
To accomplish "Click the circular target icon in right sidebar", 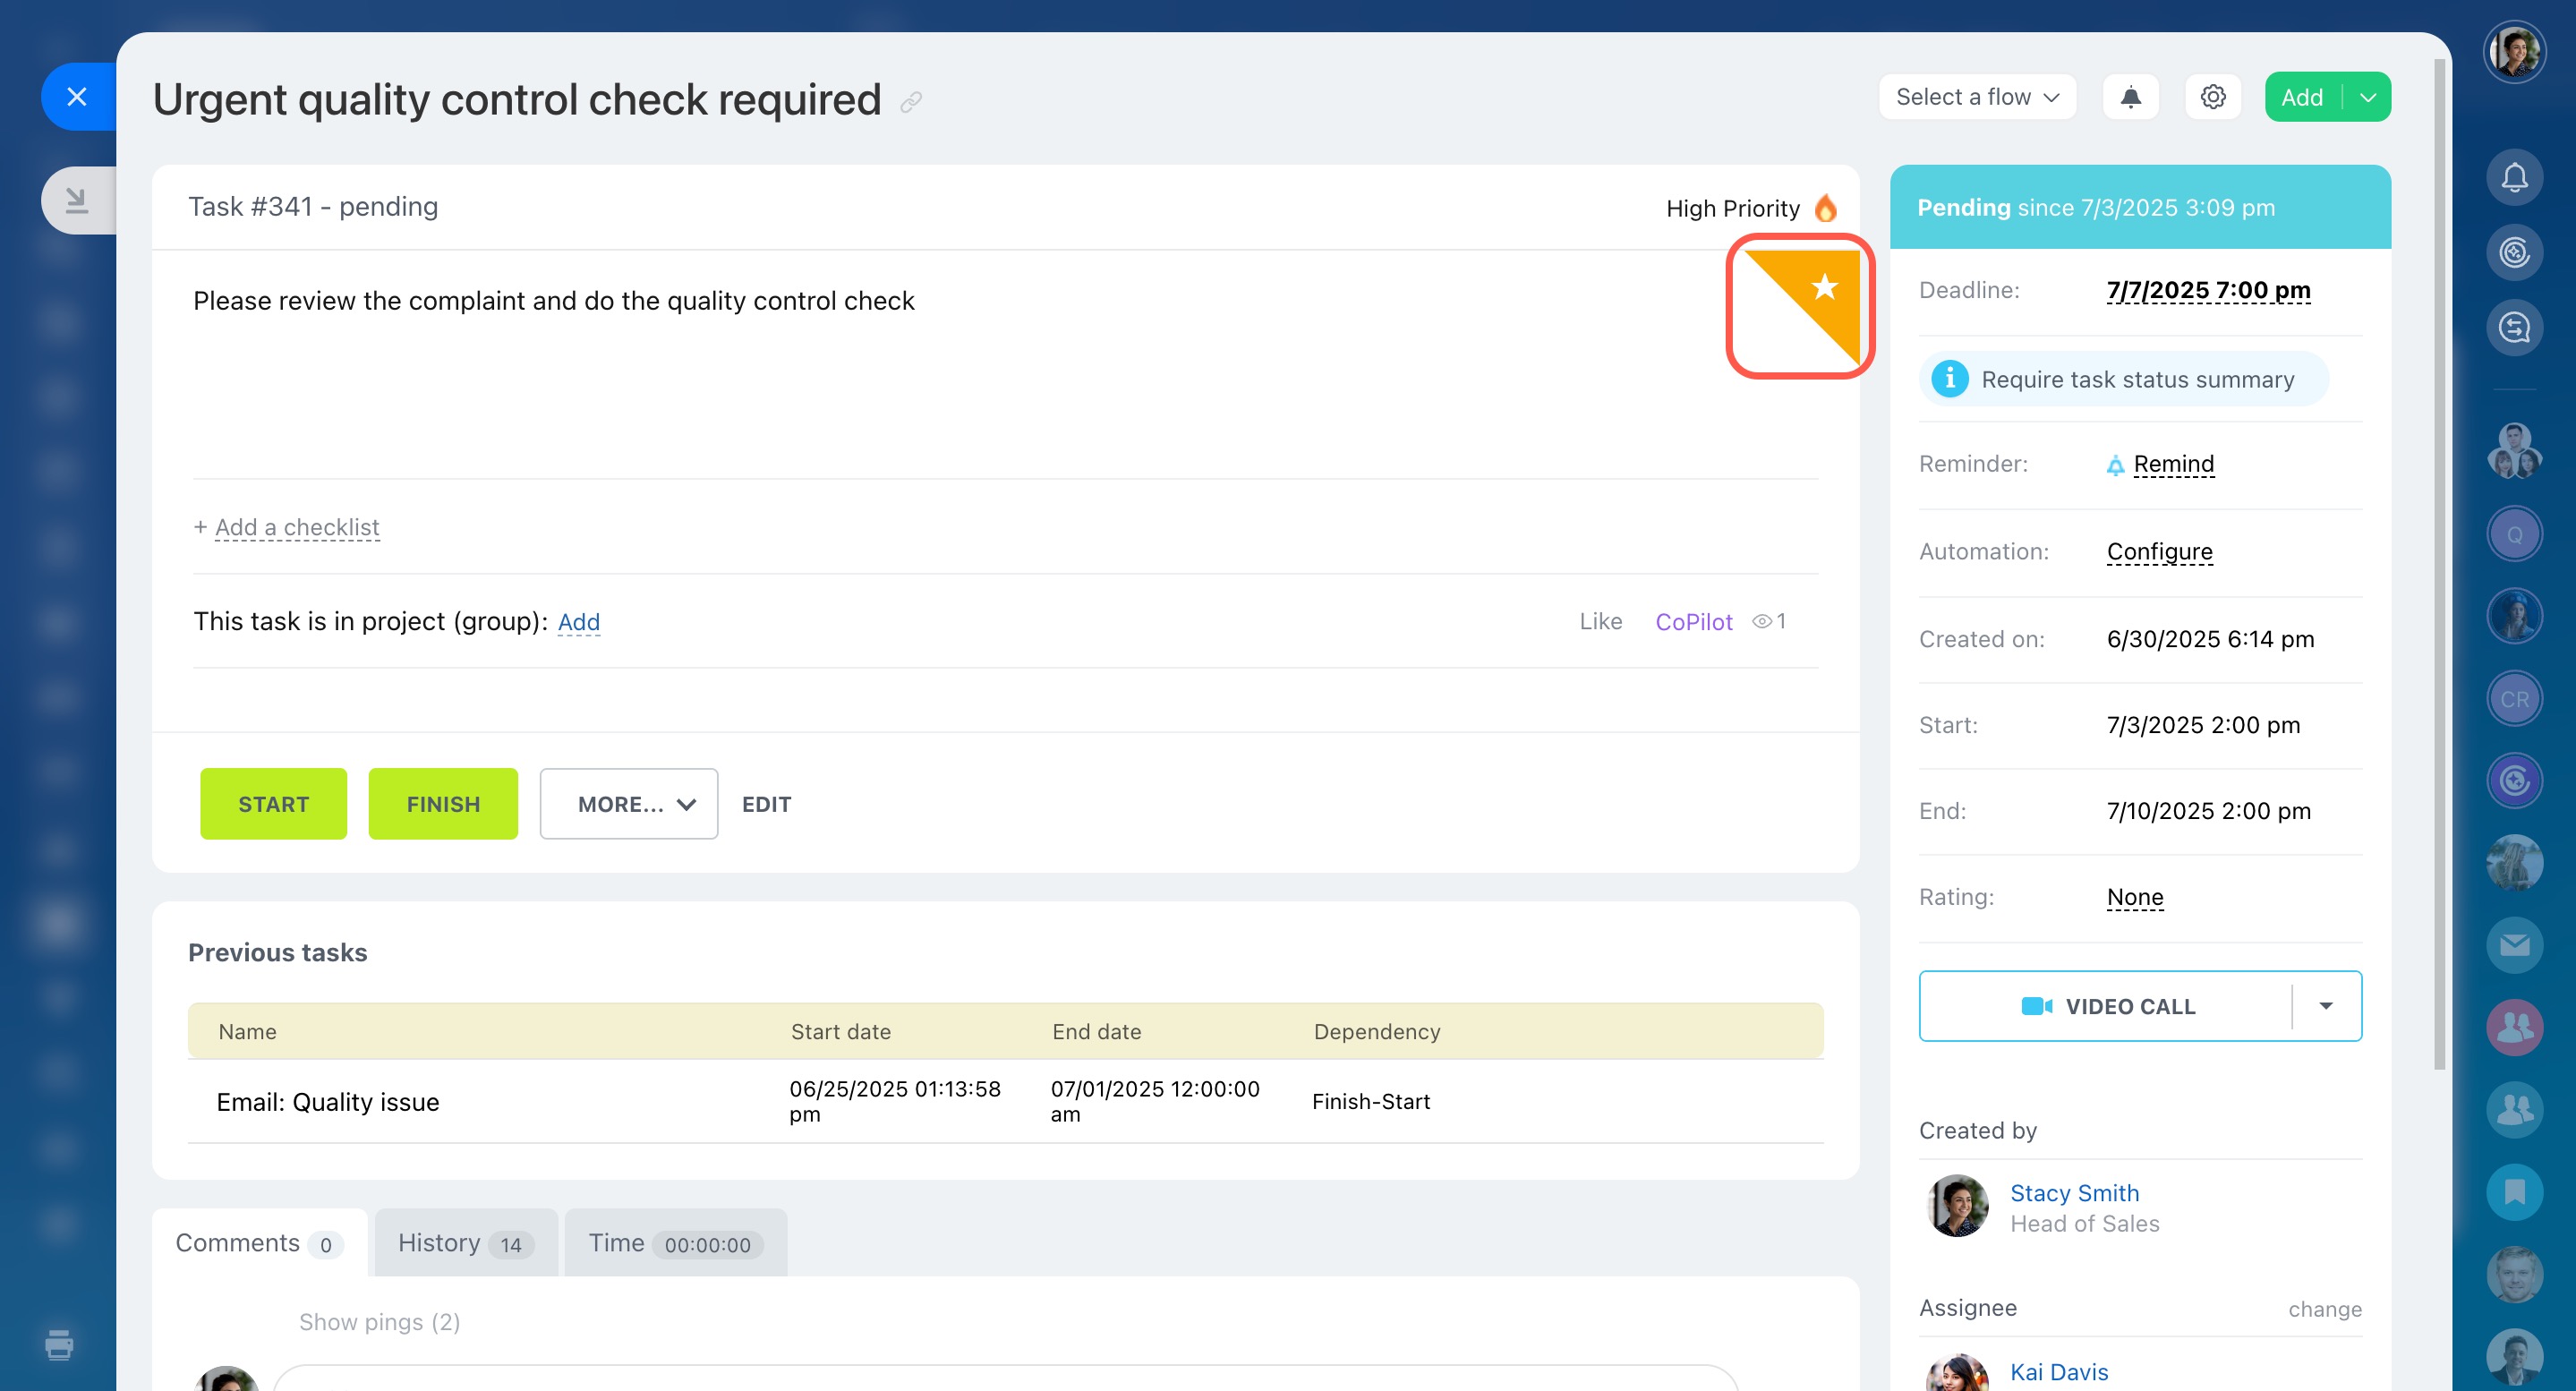I will [x=2514, y=252].
